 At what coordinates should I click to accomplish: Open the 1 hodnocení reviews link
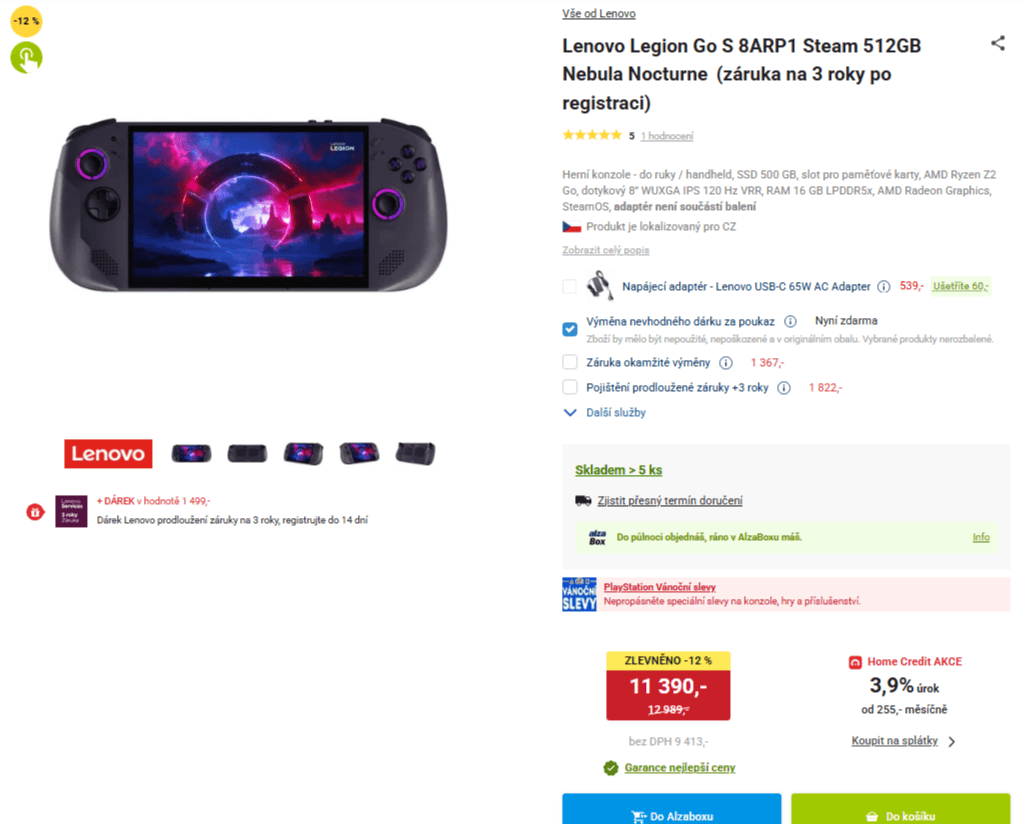click(667, 136)
